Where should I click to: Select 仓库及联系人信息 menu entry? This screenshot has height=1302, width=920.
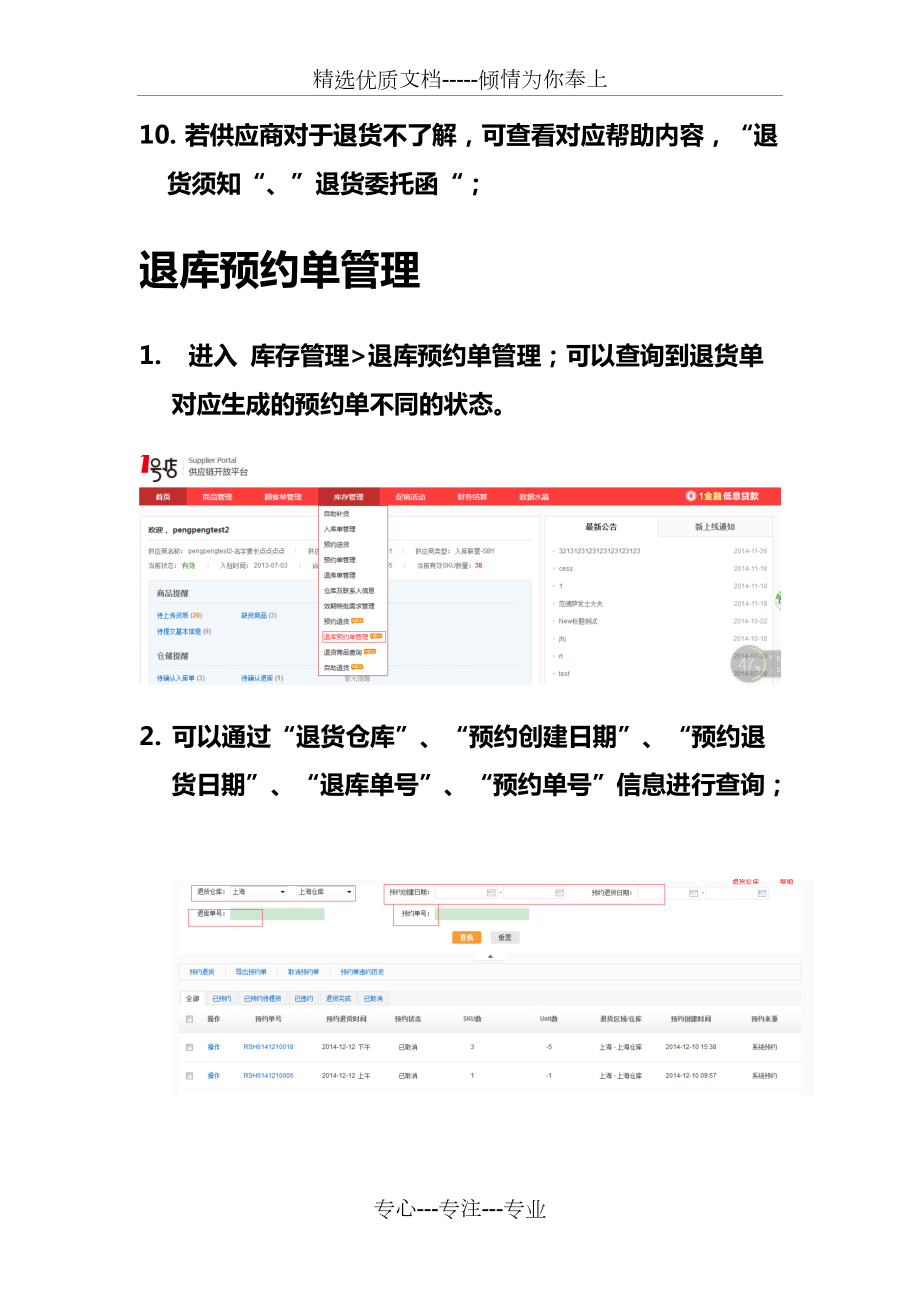[x=348, y=591]
